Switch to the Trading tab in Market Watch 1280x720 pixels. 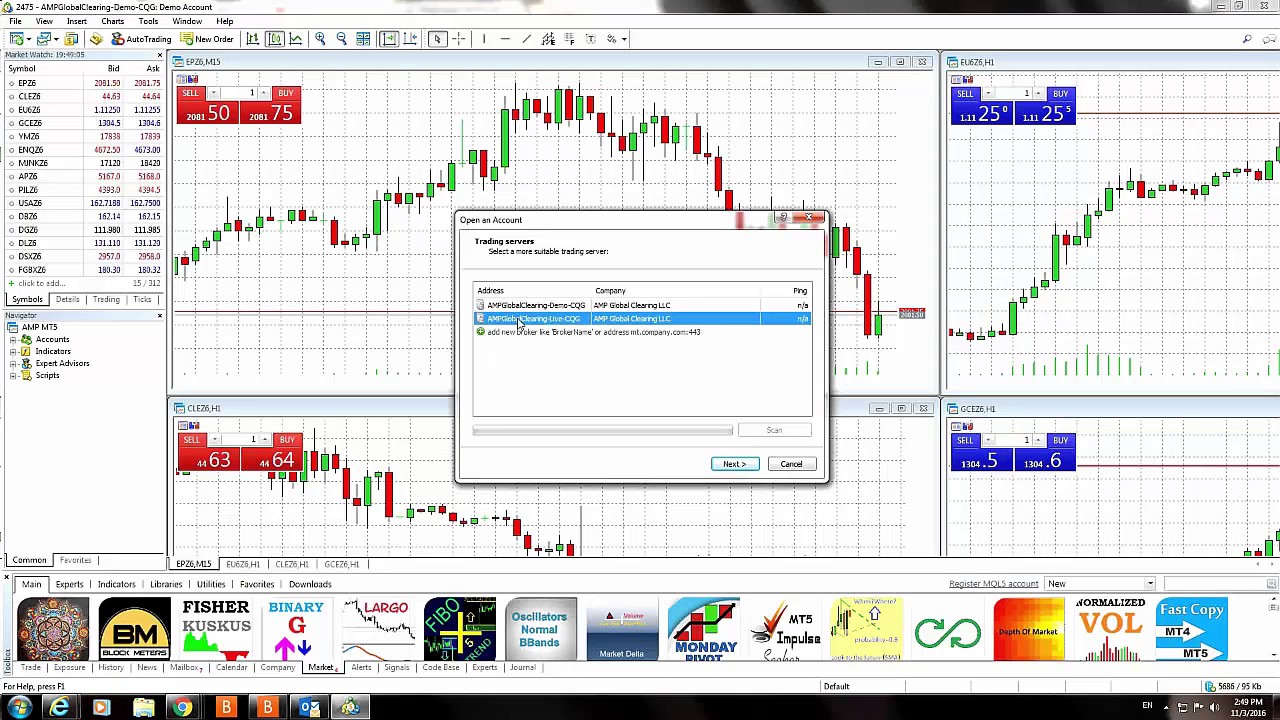click(x=106, y=300)
